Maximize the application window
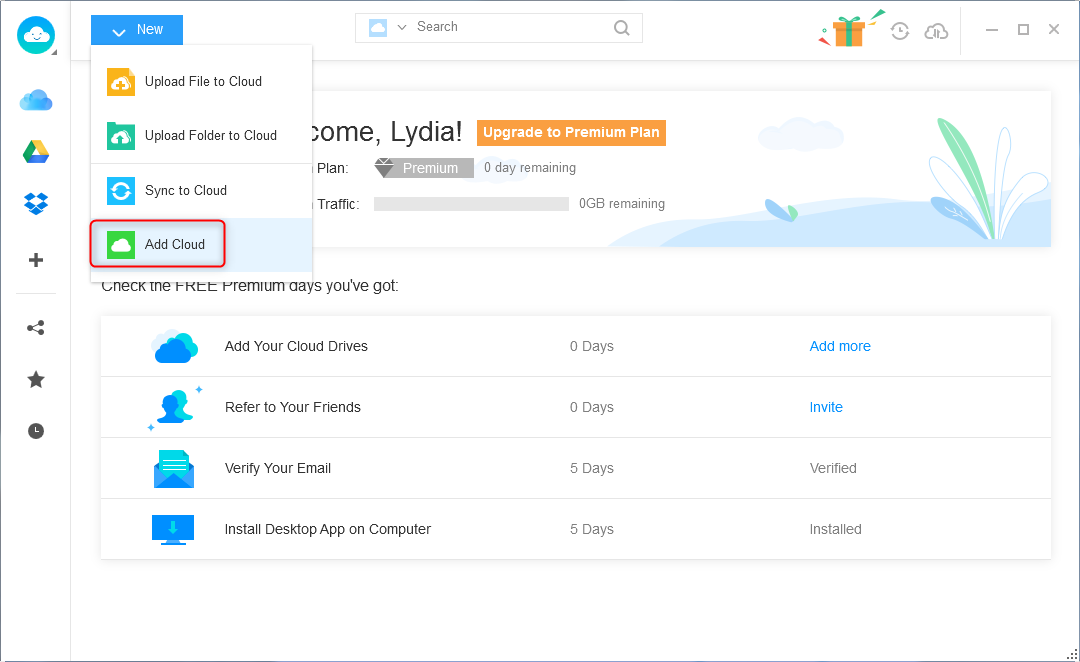 [1024, 30]
